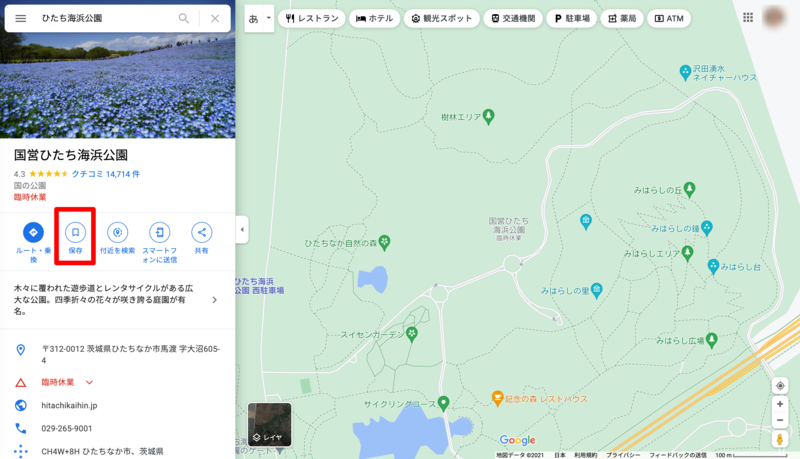Viewport: 800px width, 459px height.
Task: Open the クチコミ 14,714 件 reviews link
Action: point(106,174)
